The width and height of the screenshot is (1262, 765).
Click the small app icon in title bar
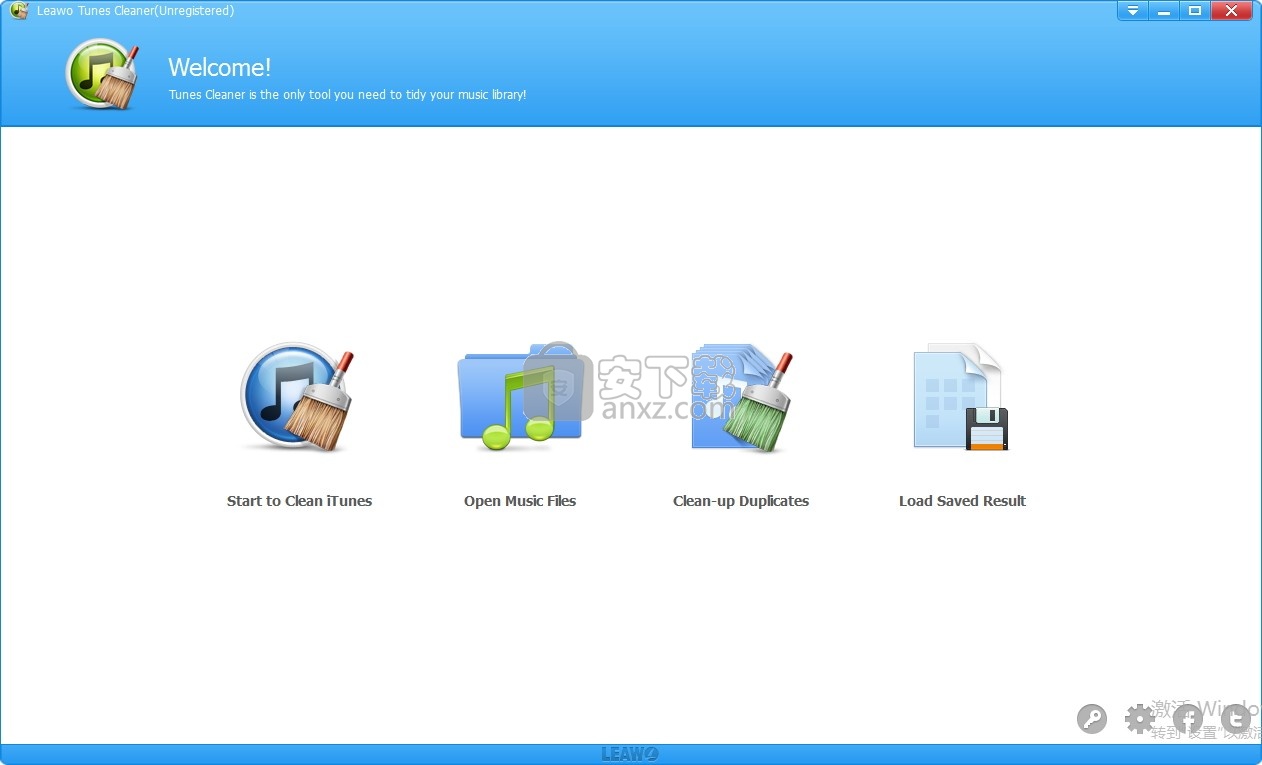[18, 11]
